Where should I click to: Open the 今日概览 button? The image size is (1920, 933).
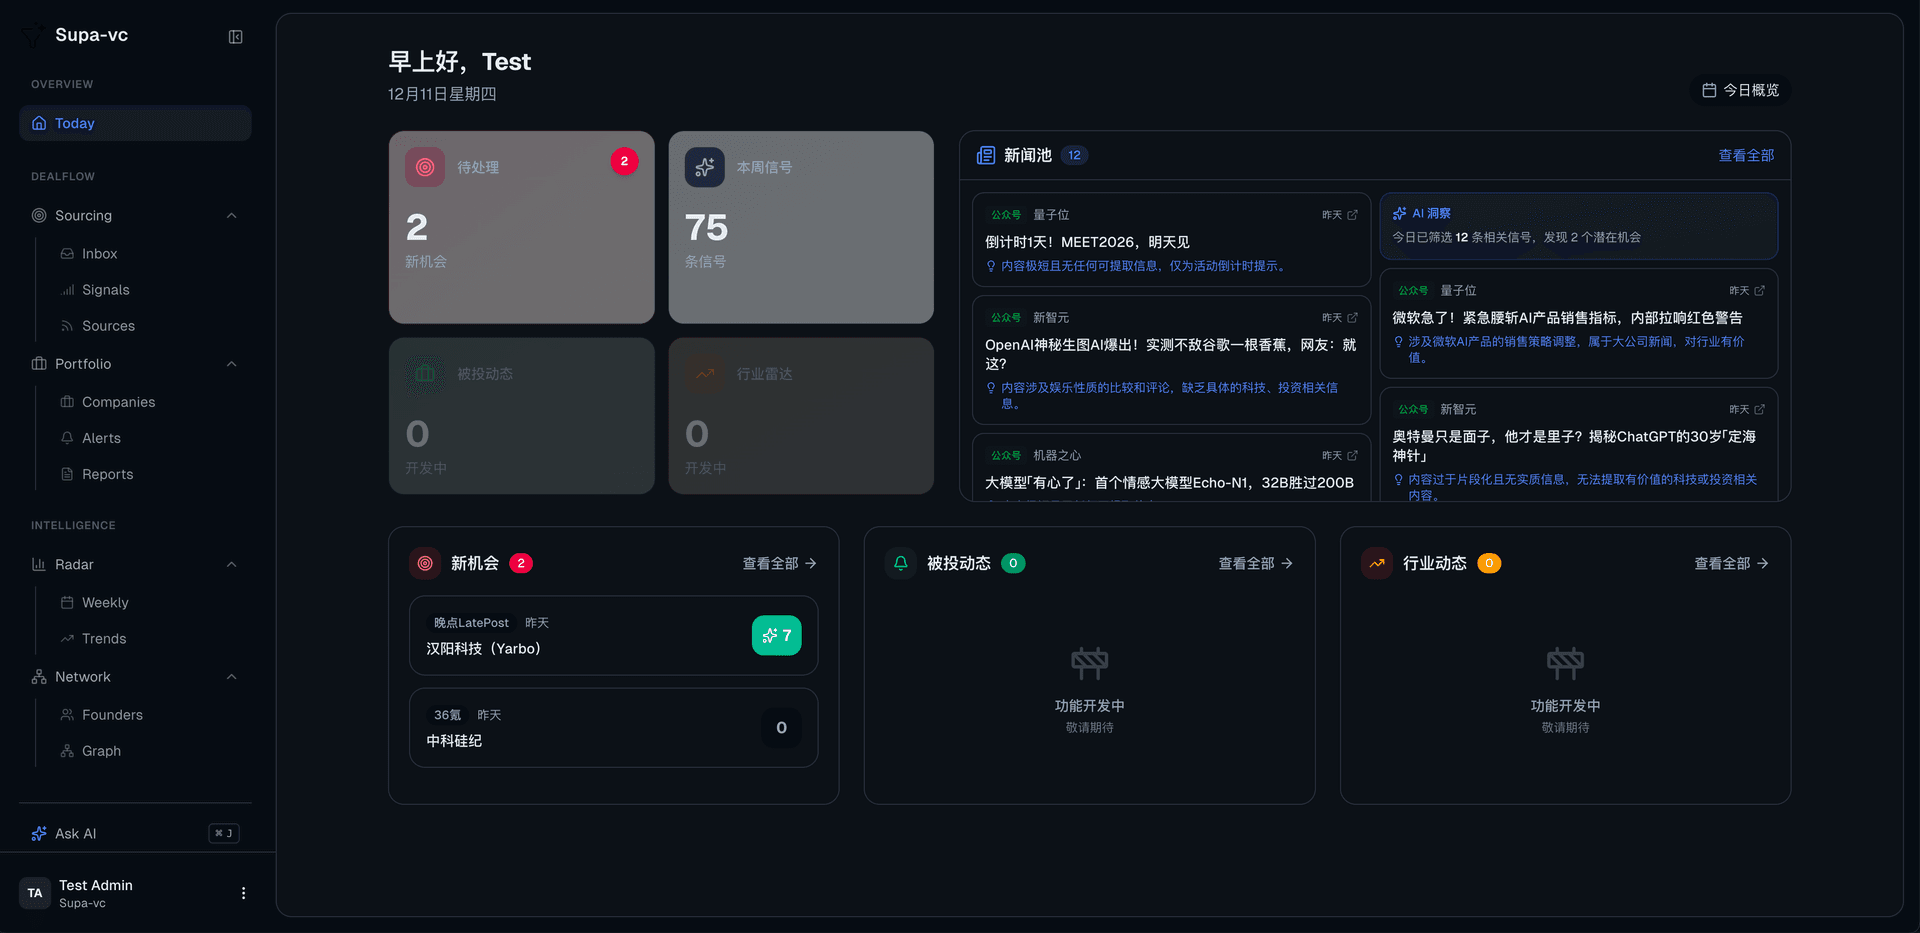point(1738,90)
